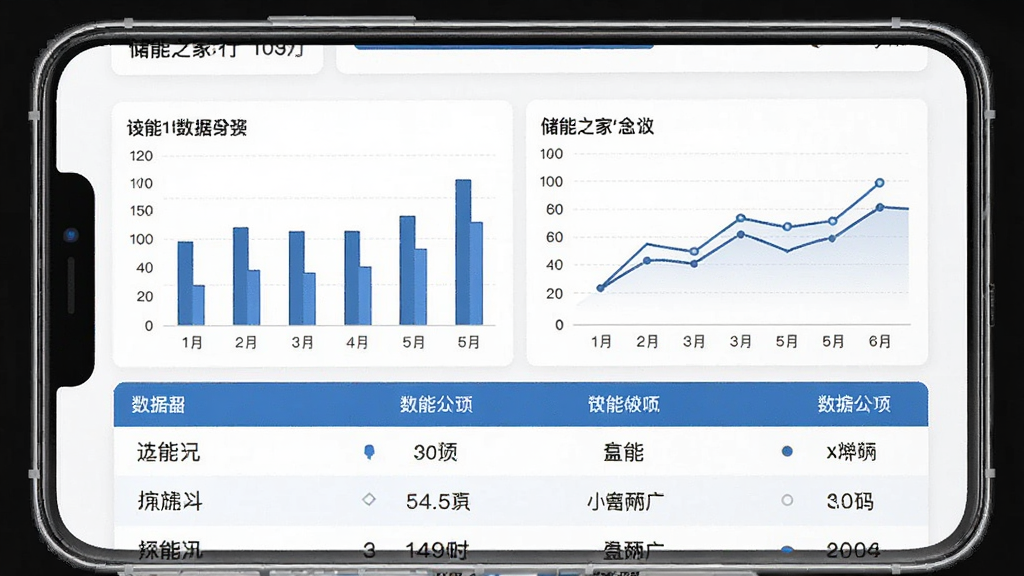
Task: Sort by the table header above 3.0码
Action: point(854,404)
